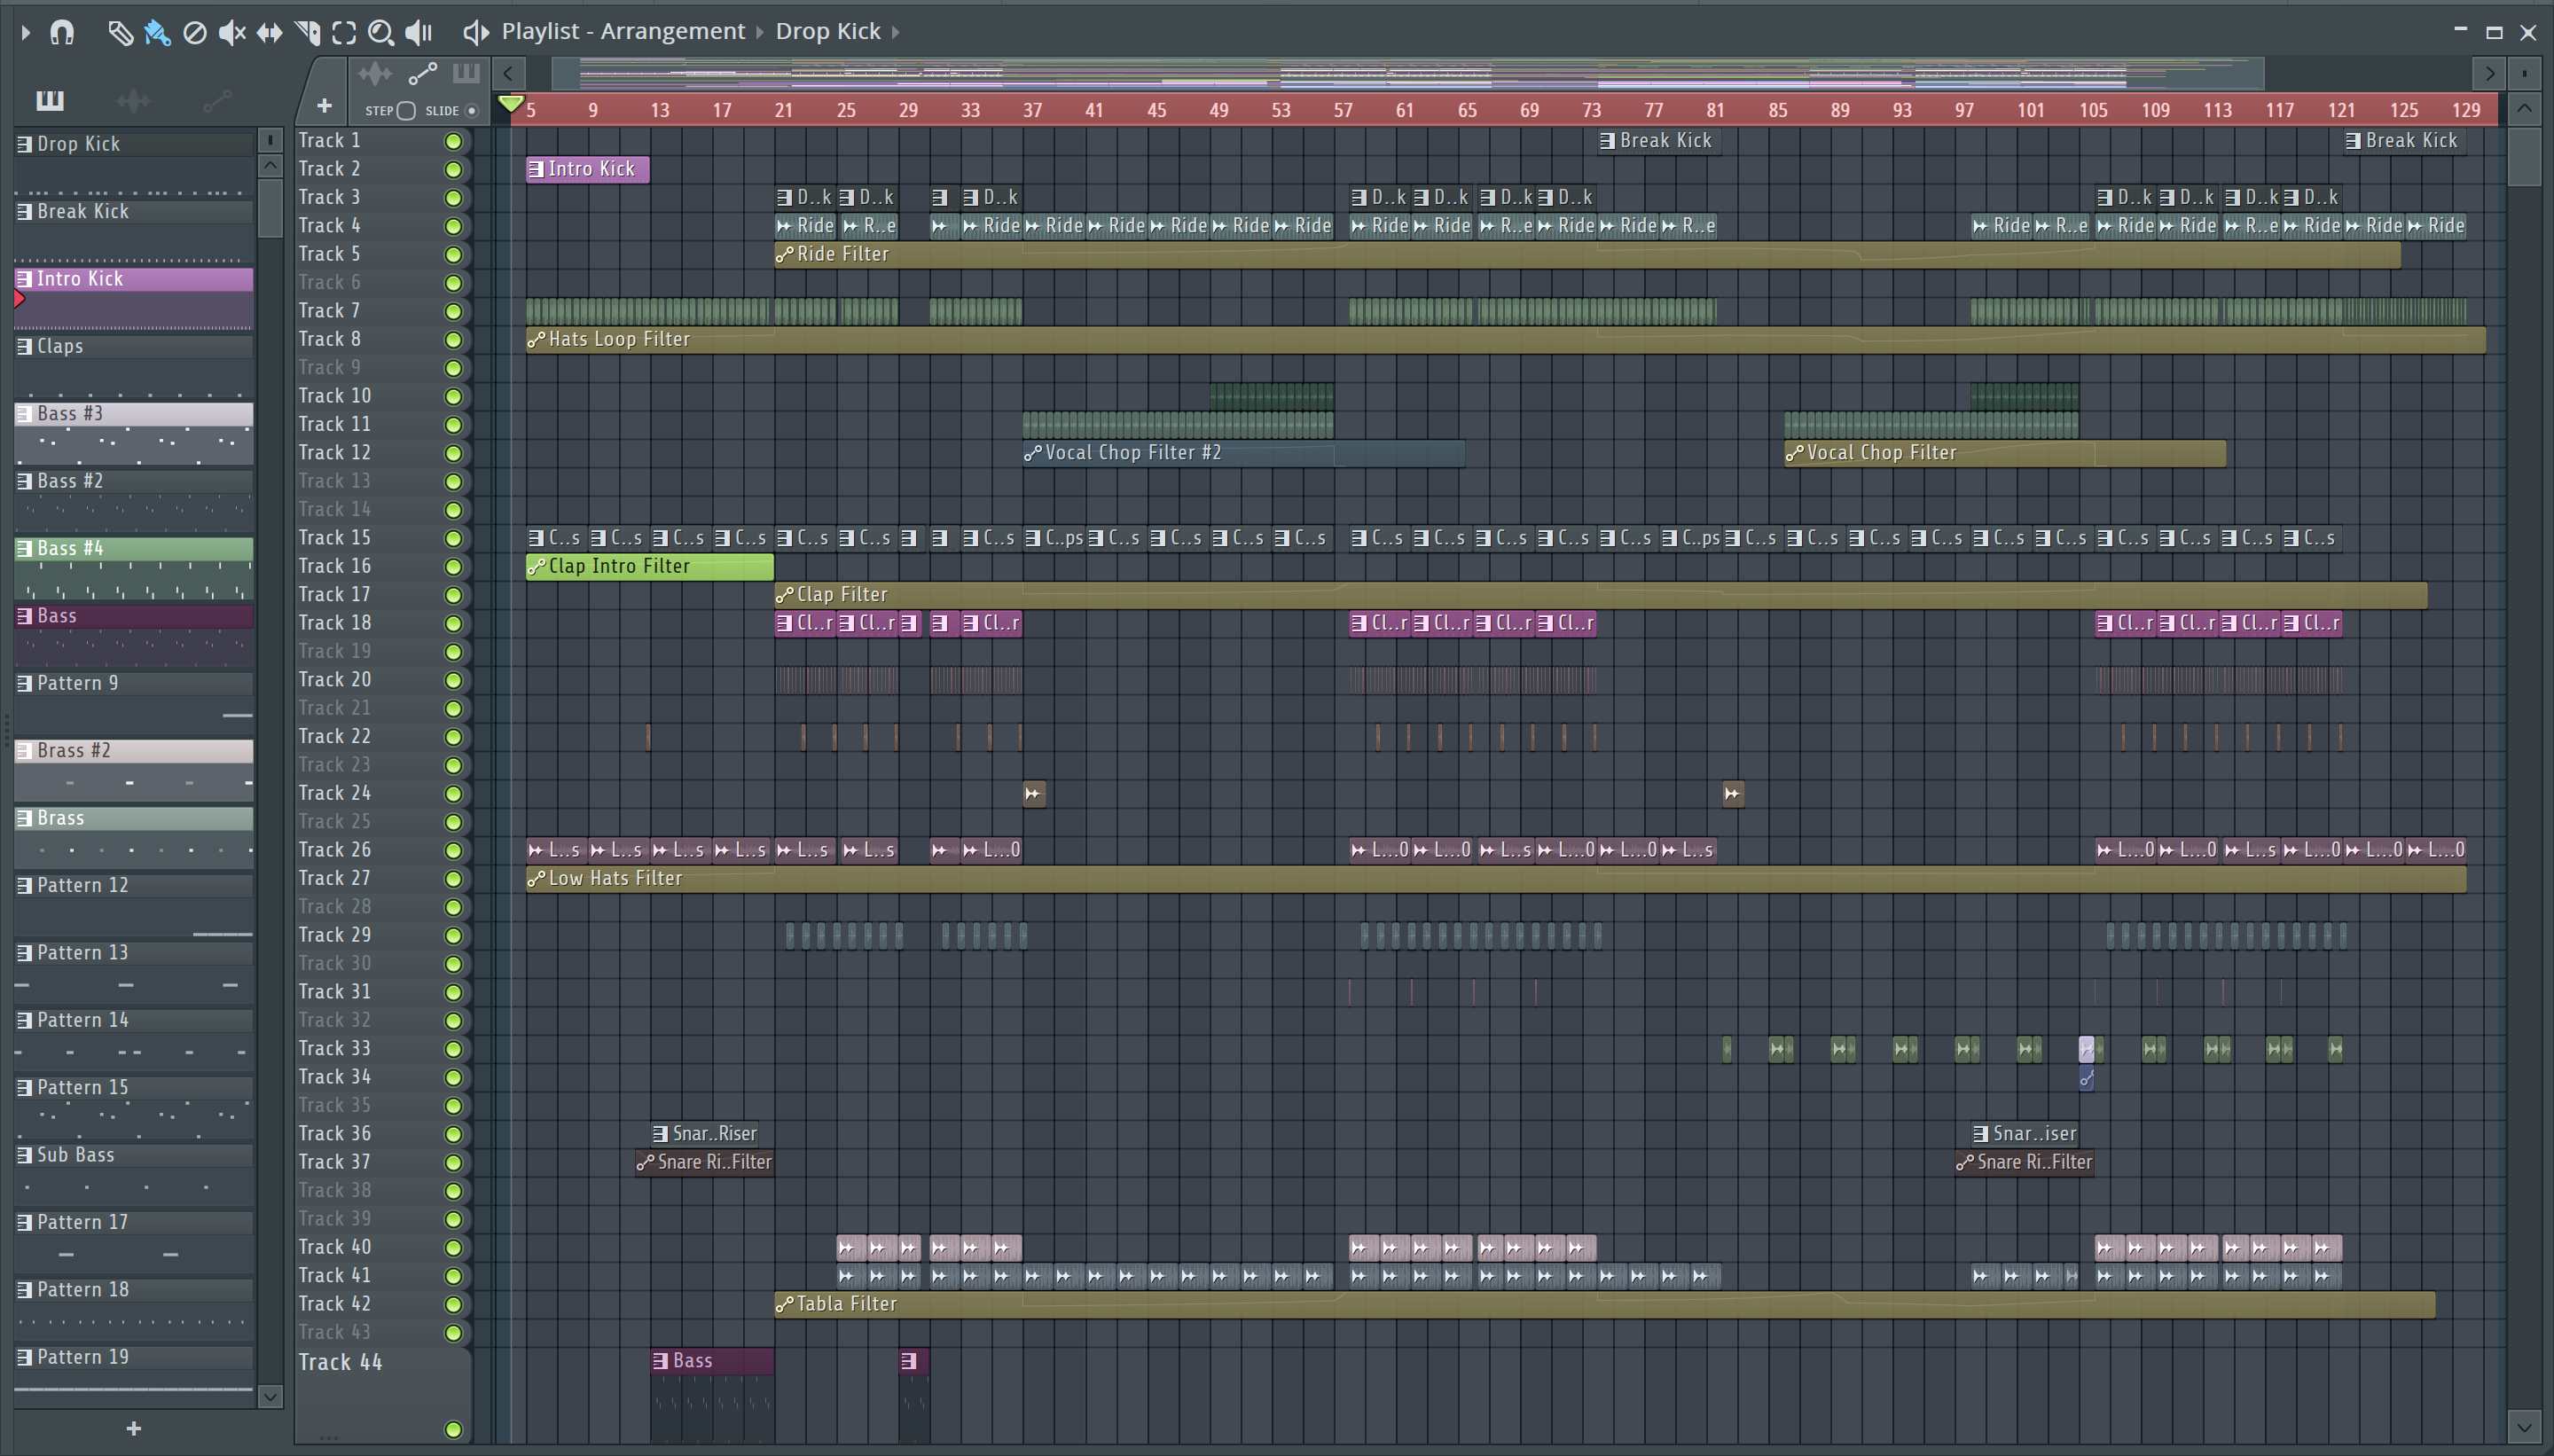Mute Track 4 using its green LED

click(453, 226)
